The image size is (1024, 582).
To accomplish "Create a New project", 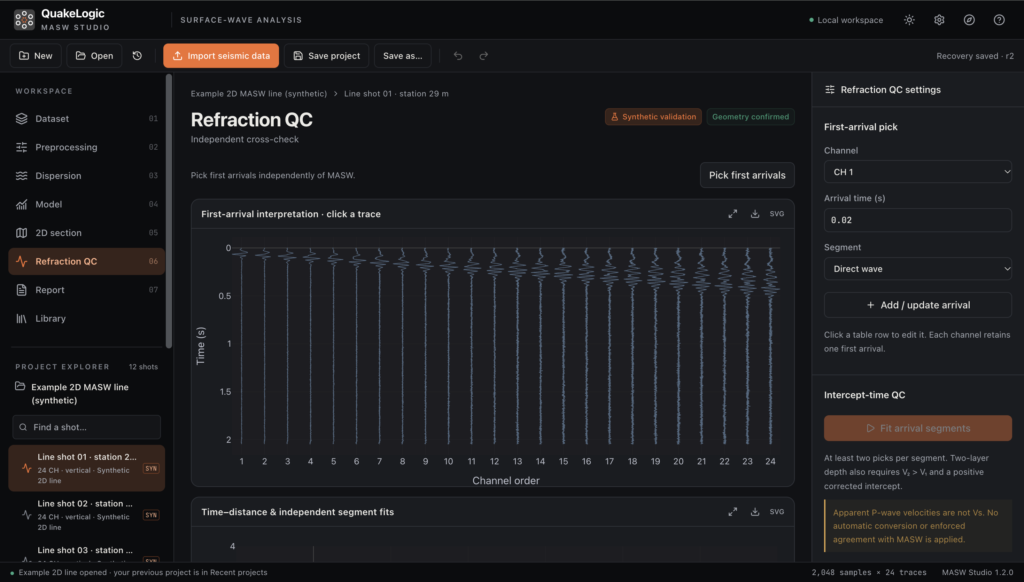I will click(36, 56).
